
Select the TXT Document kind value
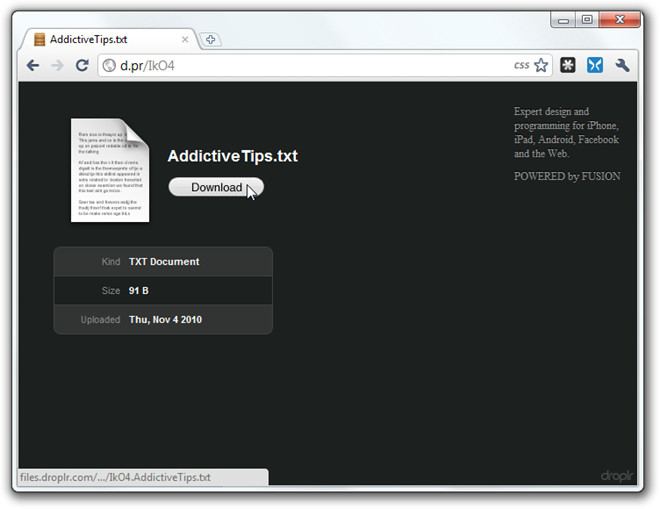coord(164,261)
